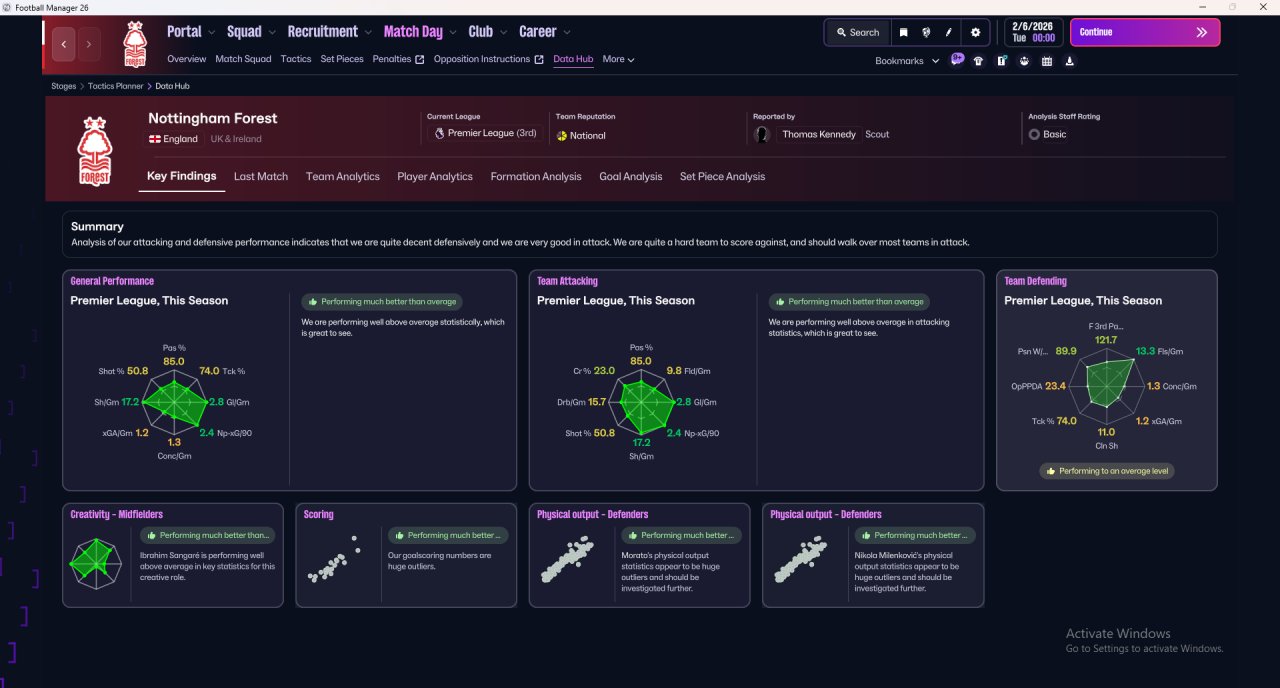
Task: Switch to the Formation Analysis tab
Action: click(536, 176)
